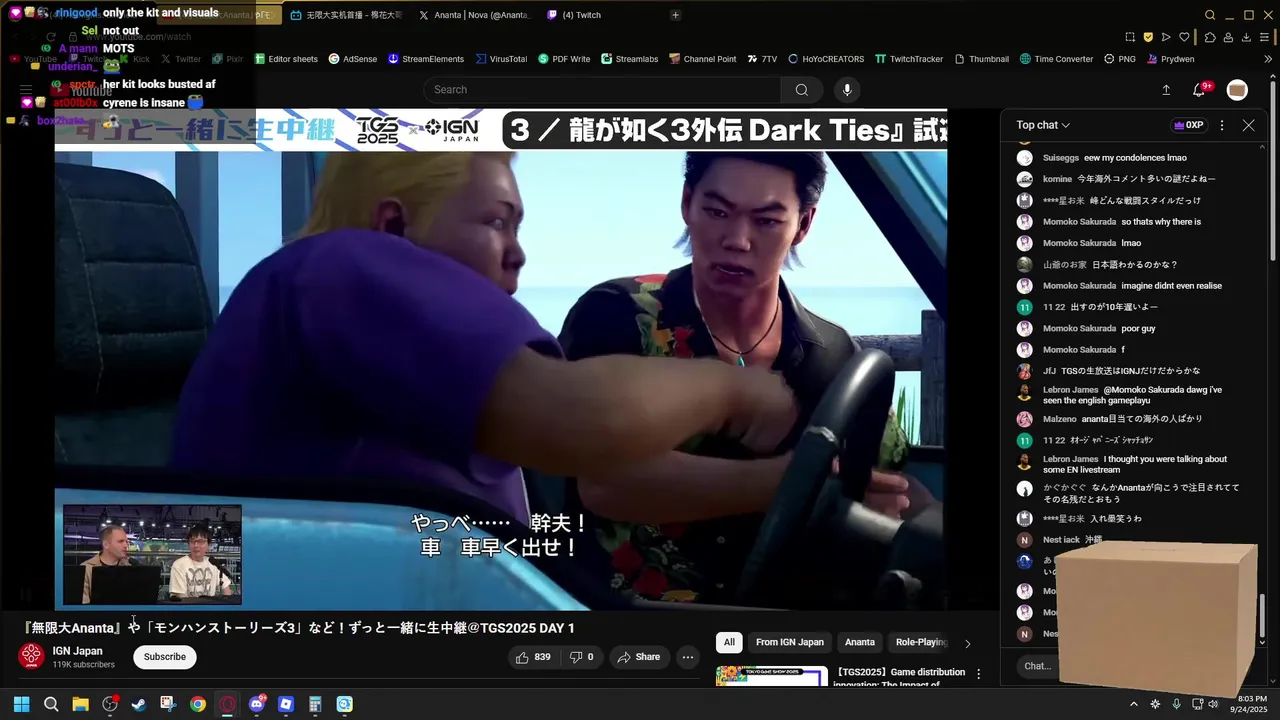Click the Share button

[638, 657]
